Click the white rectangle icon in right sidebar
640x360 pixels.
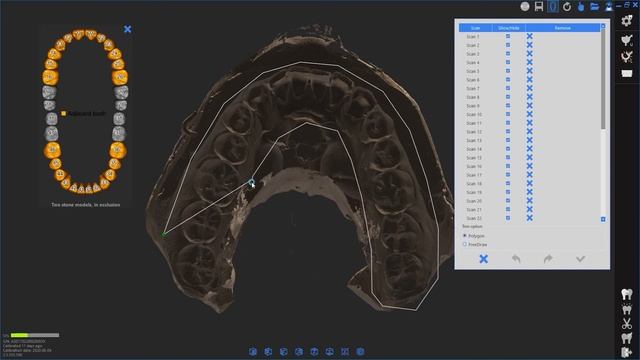(x=627, y=73)
